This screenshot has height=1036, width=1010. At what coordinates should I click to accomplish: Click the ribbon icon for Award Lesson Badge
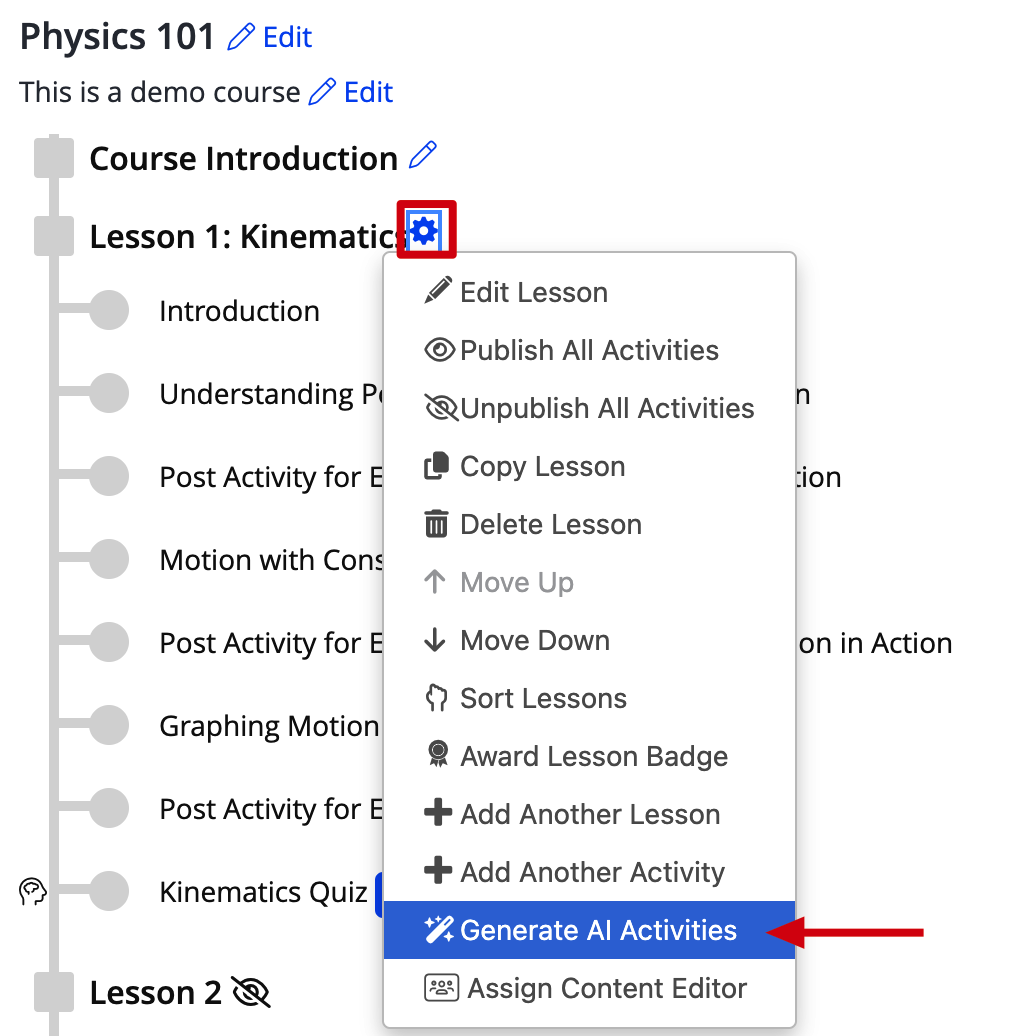click(x=437, y=755)
